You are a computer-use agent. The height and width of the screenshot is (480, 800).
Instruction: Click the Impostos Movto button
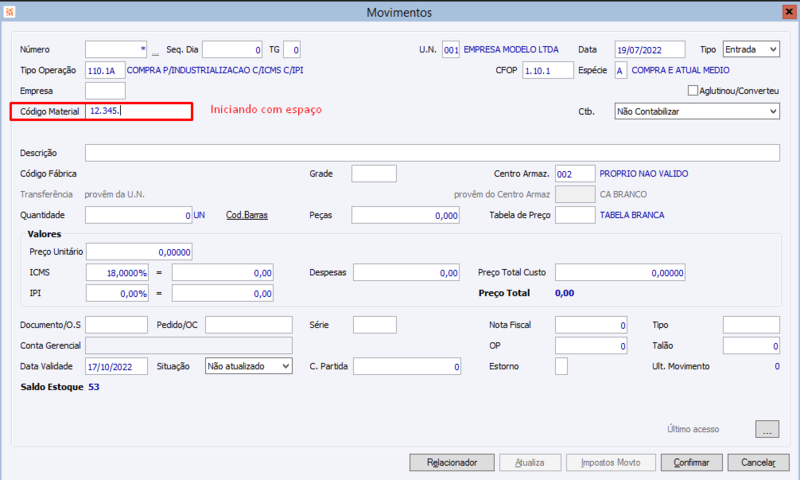click(x=611, y=463)
